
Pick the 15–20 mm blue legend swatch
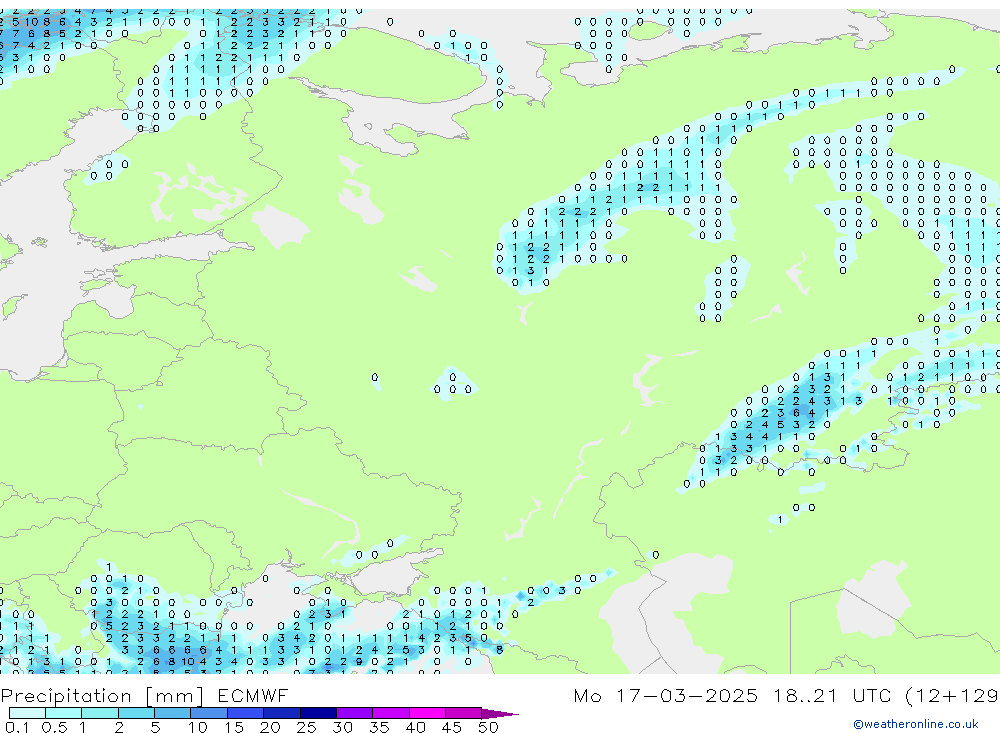[246, 713]
